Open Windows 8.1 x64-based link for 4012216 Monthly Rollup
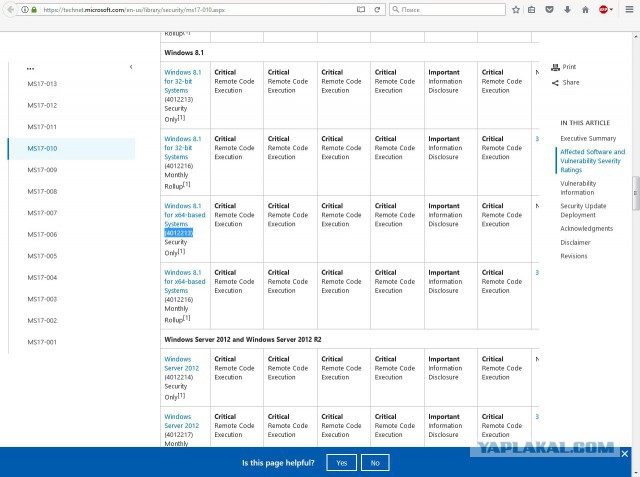Screen dimensions: 640x477 point(184,282)
